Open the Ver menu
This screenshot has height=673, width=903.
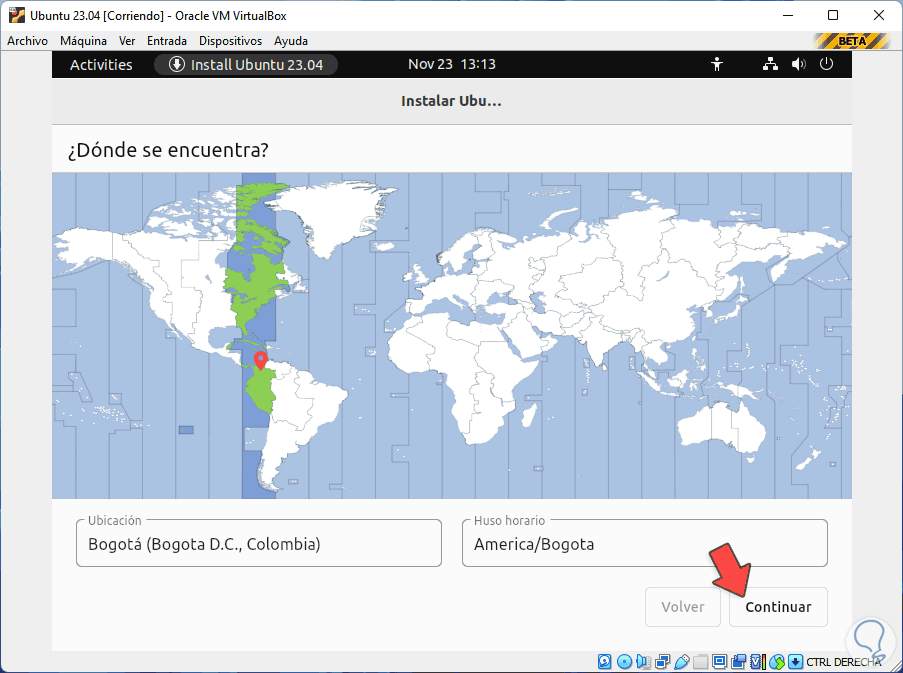point(127,41)
